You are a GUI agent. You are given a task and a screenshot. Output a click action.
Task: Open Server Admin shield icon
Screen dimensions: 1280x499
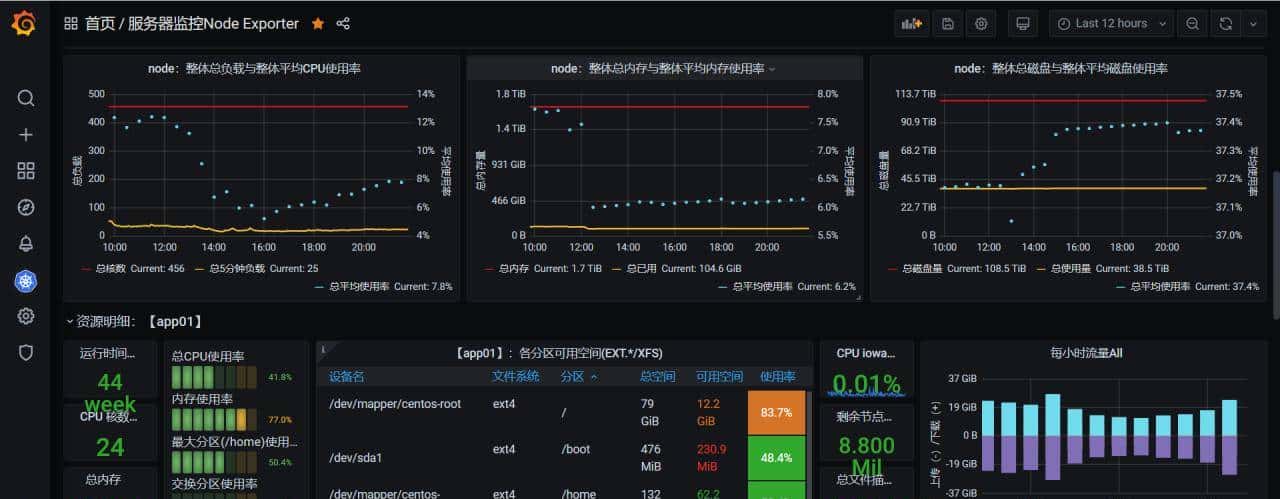26,352
